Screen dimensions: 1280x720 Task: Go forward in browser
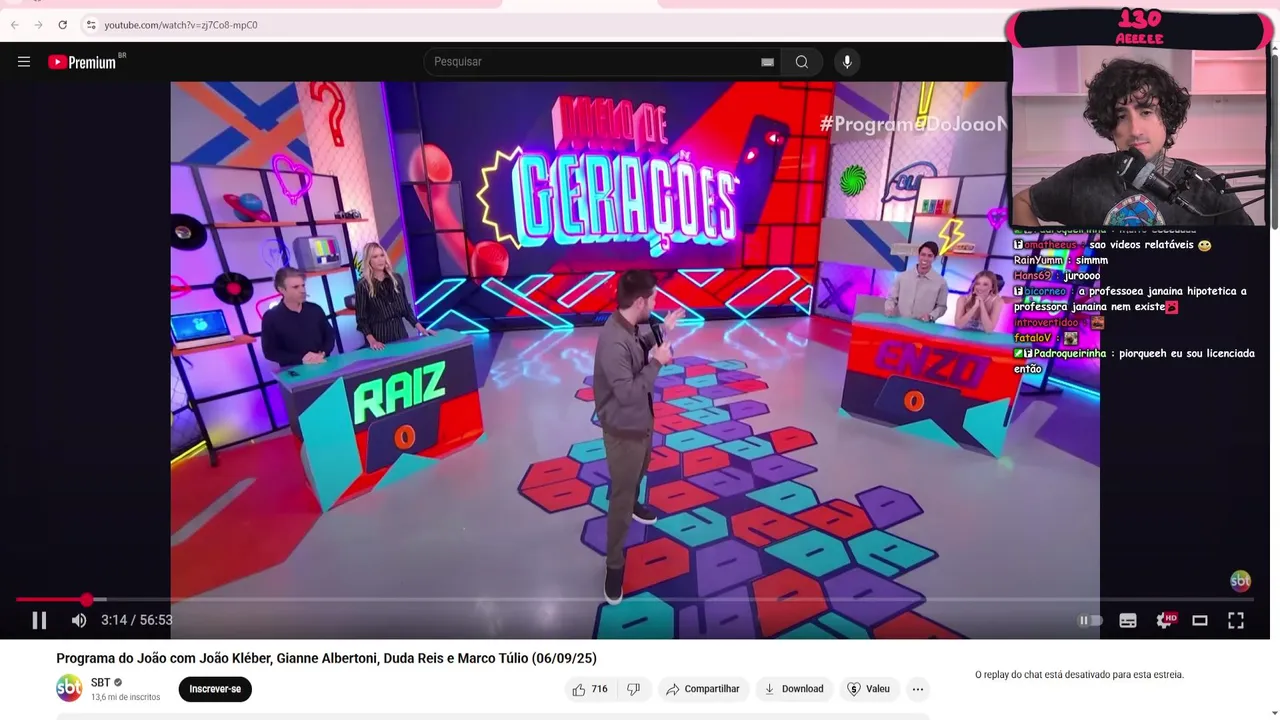pyautogui.click(x=38, y=25)
